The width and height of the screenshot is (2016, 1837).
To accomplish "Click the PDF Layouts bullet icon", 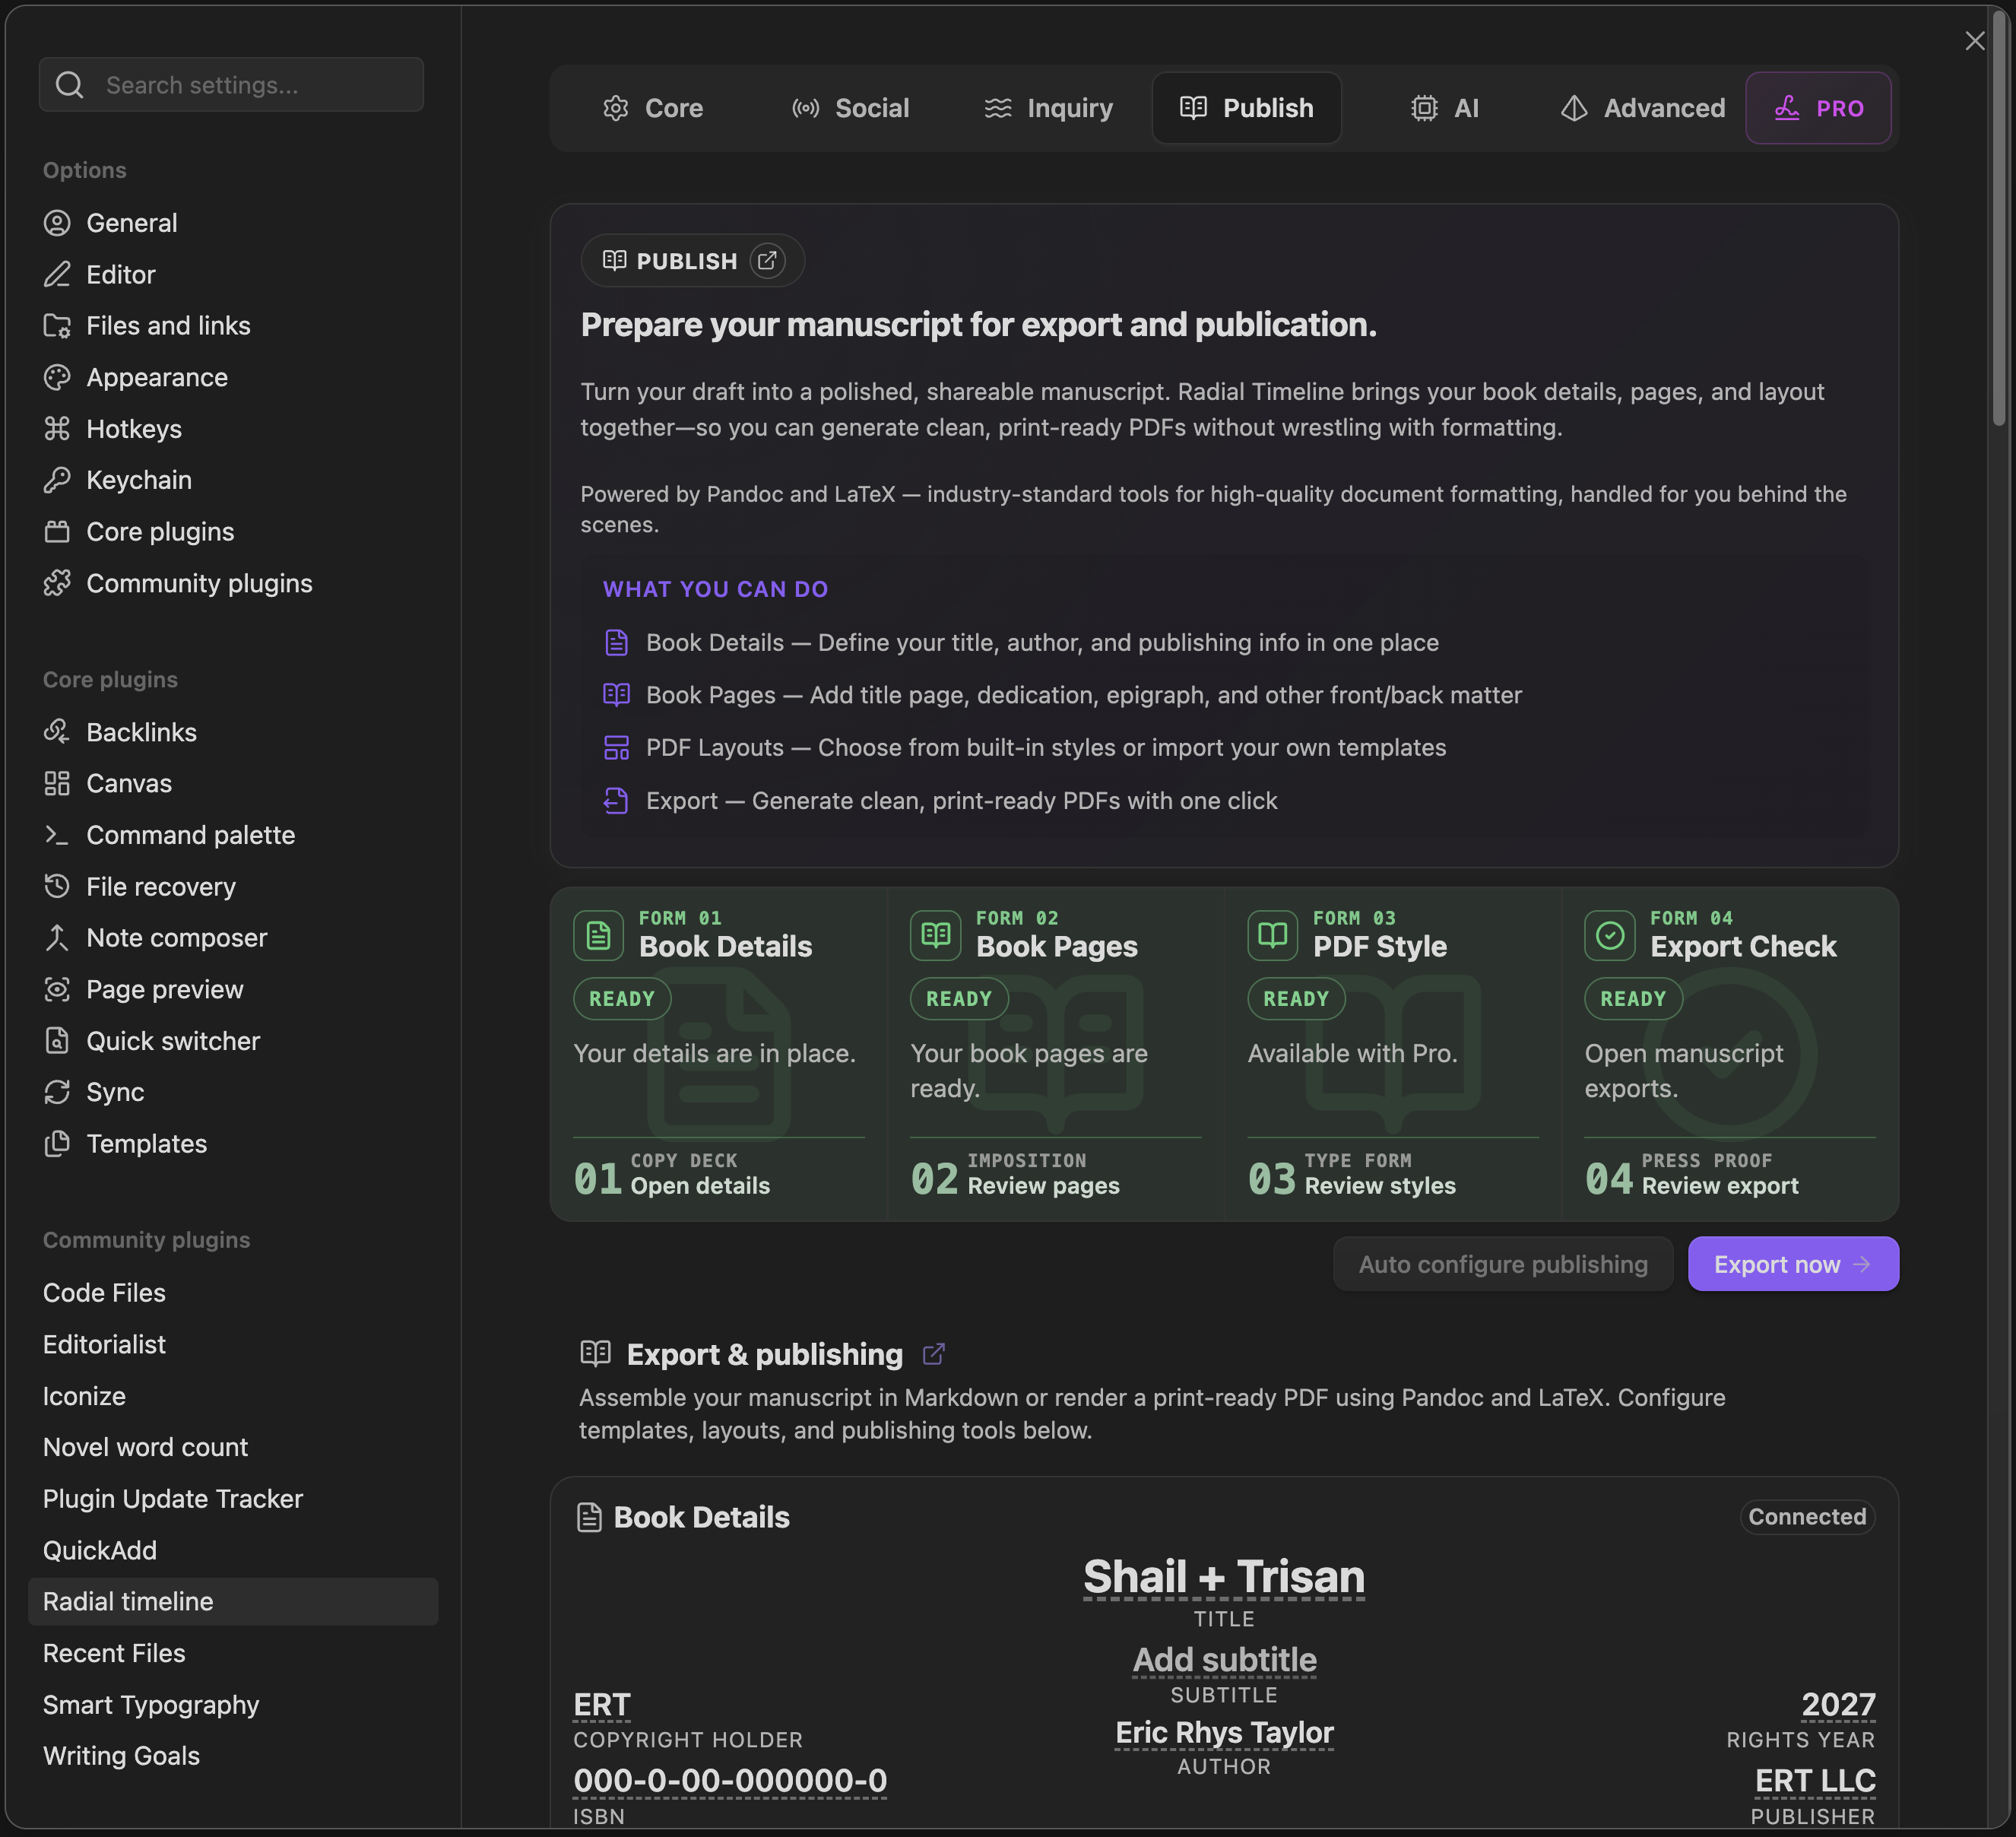I will pos(616,748).
